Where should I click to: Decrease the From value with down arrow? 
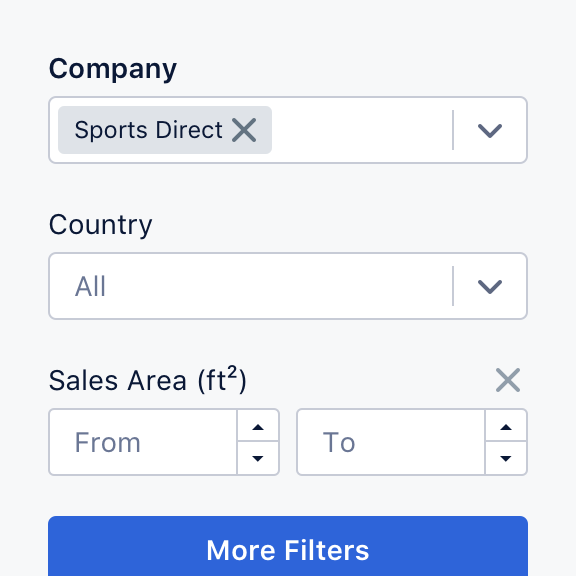258,458
